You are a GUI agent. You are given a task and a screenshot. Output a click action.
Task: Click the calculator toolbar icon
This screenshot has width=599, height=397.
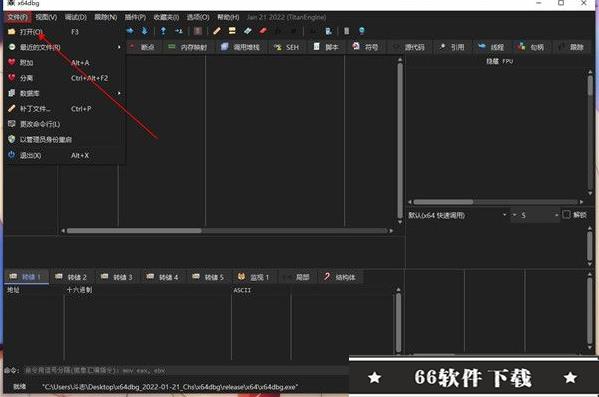pos(346,31)
